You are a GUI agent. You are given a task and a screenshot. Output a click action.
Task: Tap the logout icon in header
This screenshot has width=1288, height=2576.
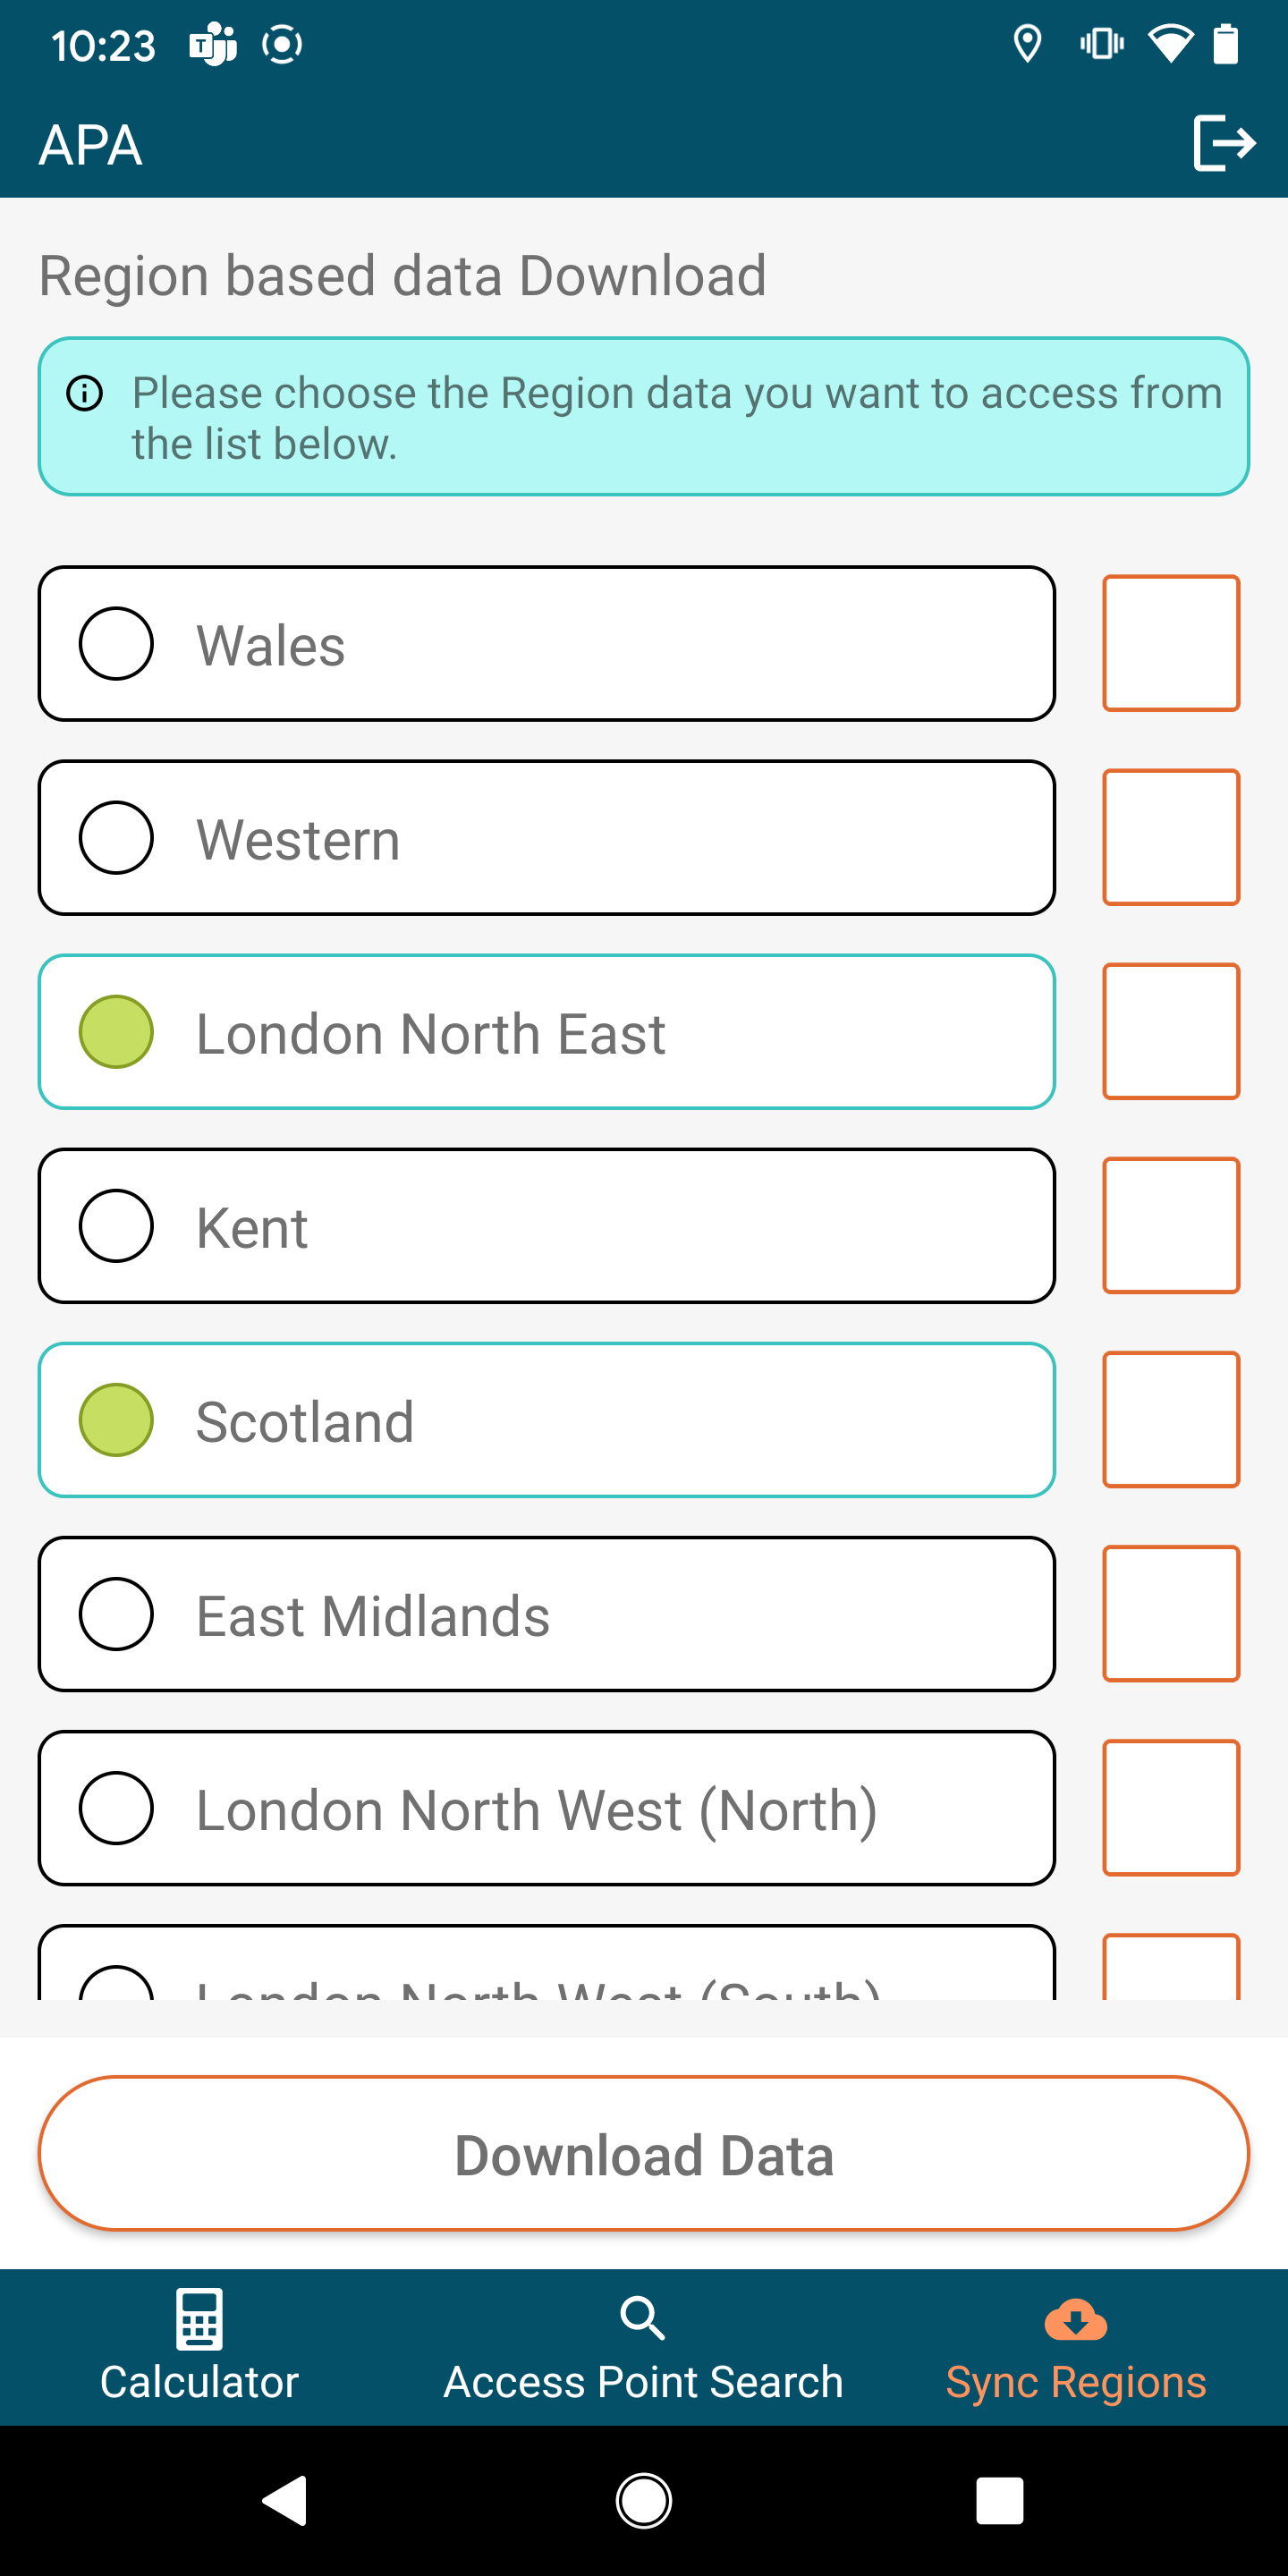1223,143
